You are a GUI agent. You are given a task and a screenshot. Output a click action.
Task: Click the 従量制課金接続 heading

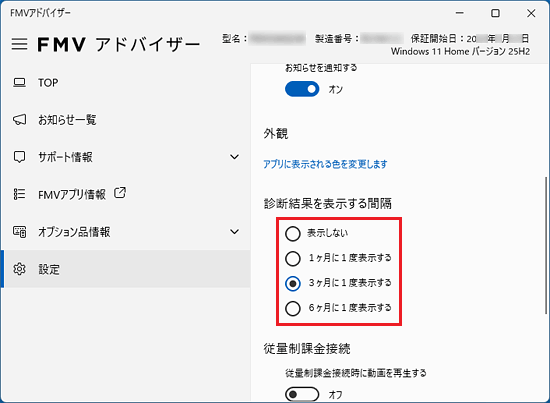307,349
